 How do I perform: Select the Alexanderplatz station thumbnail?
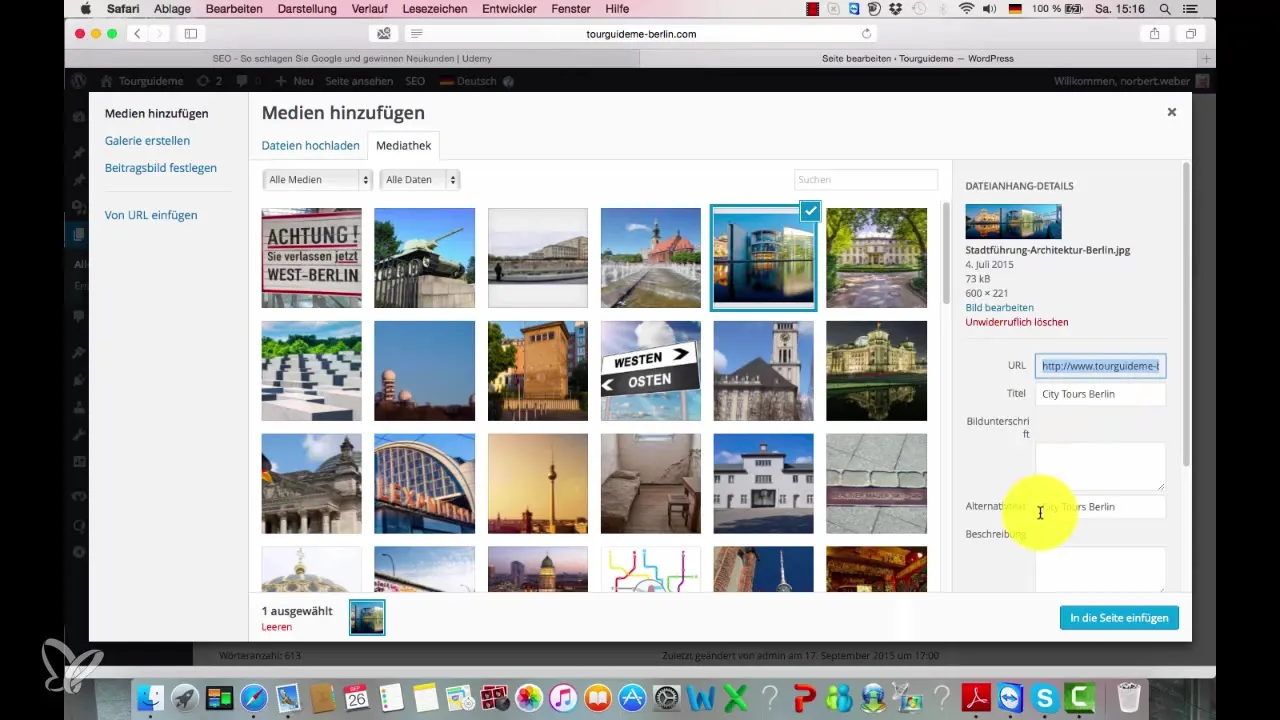[424, 484]
